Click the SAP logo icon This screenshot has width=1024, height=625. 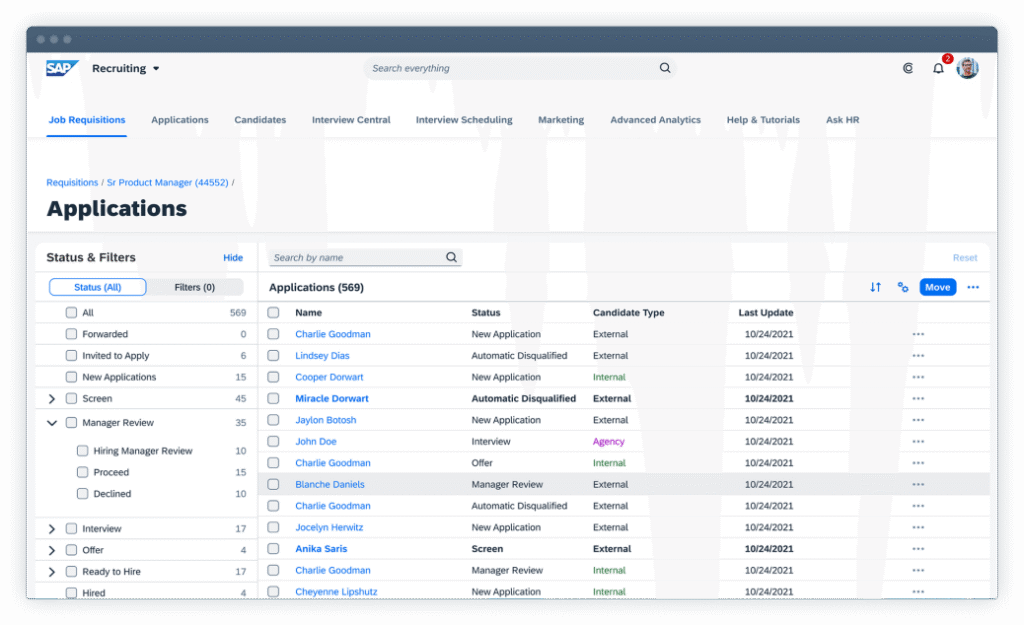click(62, 68)
